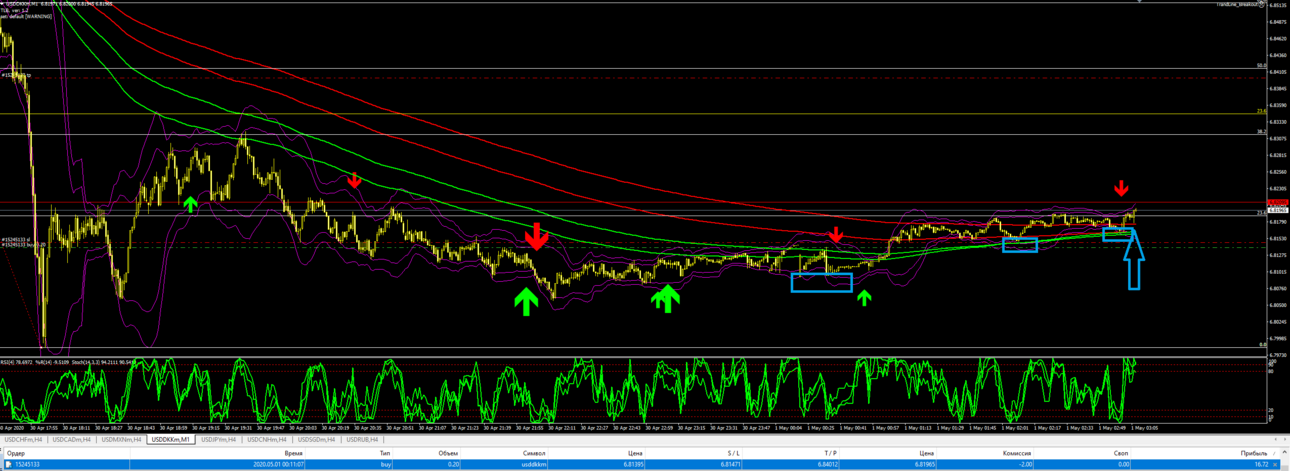Switch to the USDCHFm,H4 chart tab
1290x471 pixels.
[x=23, y=439]
